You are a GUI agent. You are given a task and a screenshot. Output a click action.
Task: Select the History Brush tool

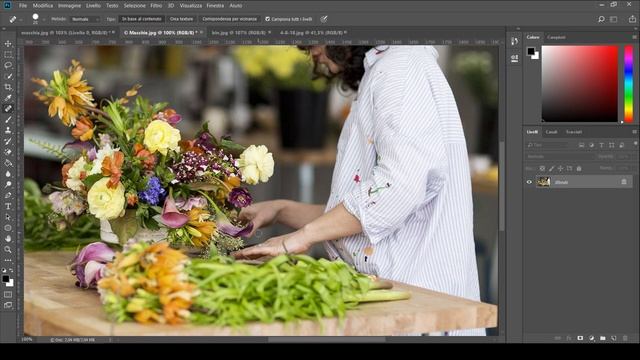(8, 141)
